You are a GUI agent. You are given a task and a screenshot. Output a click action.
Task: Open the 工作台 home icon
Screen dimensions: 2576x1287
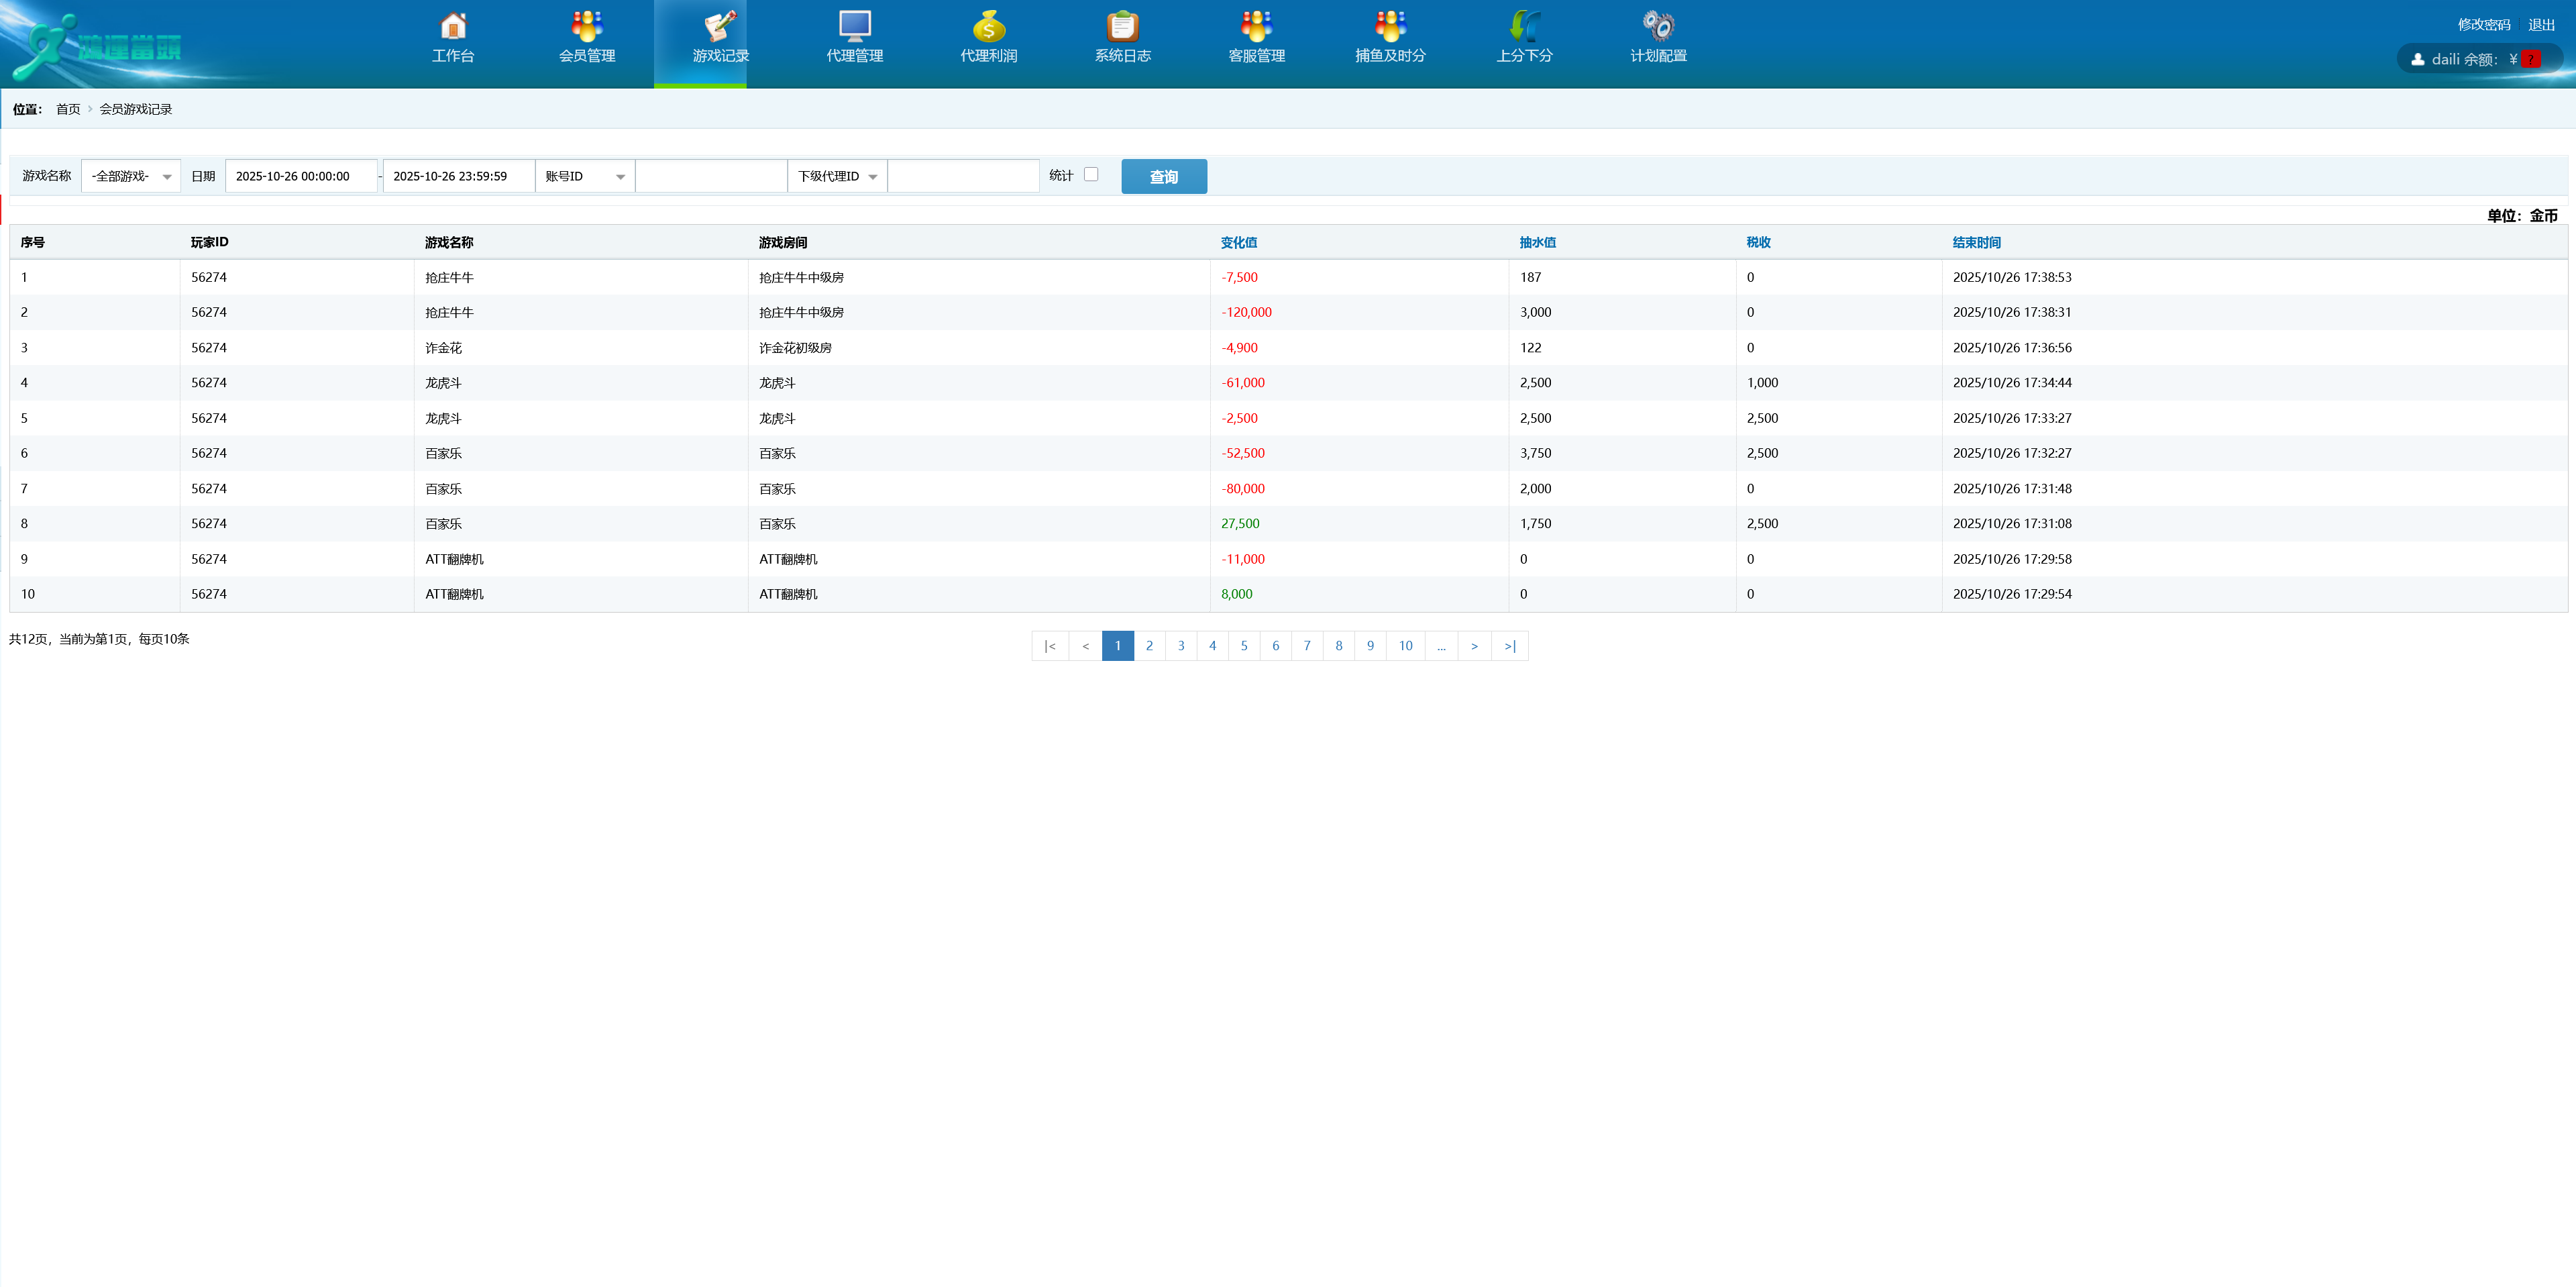point(453,27)
